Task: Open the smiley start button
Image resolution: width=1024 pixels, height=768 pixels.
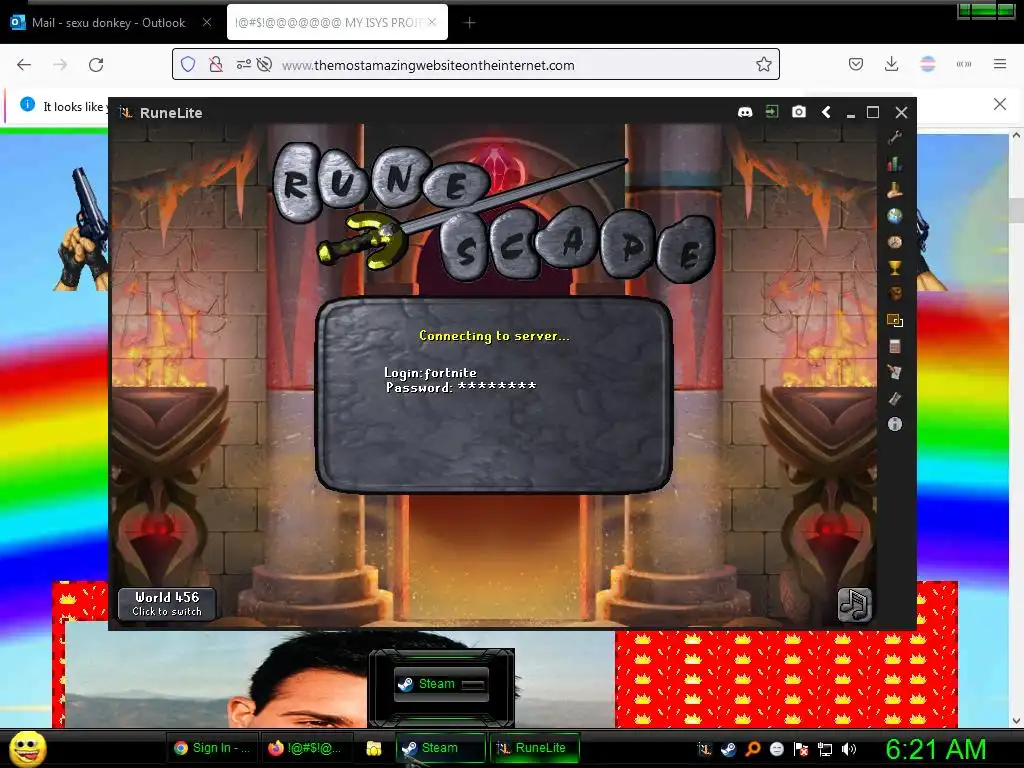Action: [27, 748]
